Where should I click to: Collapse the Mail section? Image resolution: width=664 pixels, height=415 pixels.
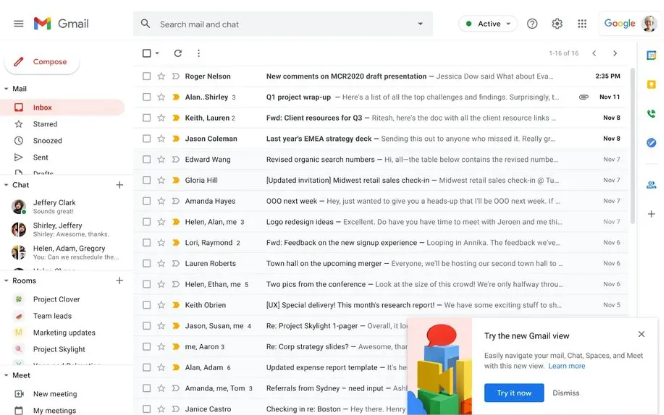6,89
